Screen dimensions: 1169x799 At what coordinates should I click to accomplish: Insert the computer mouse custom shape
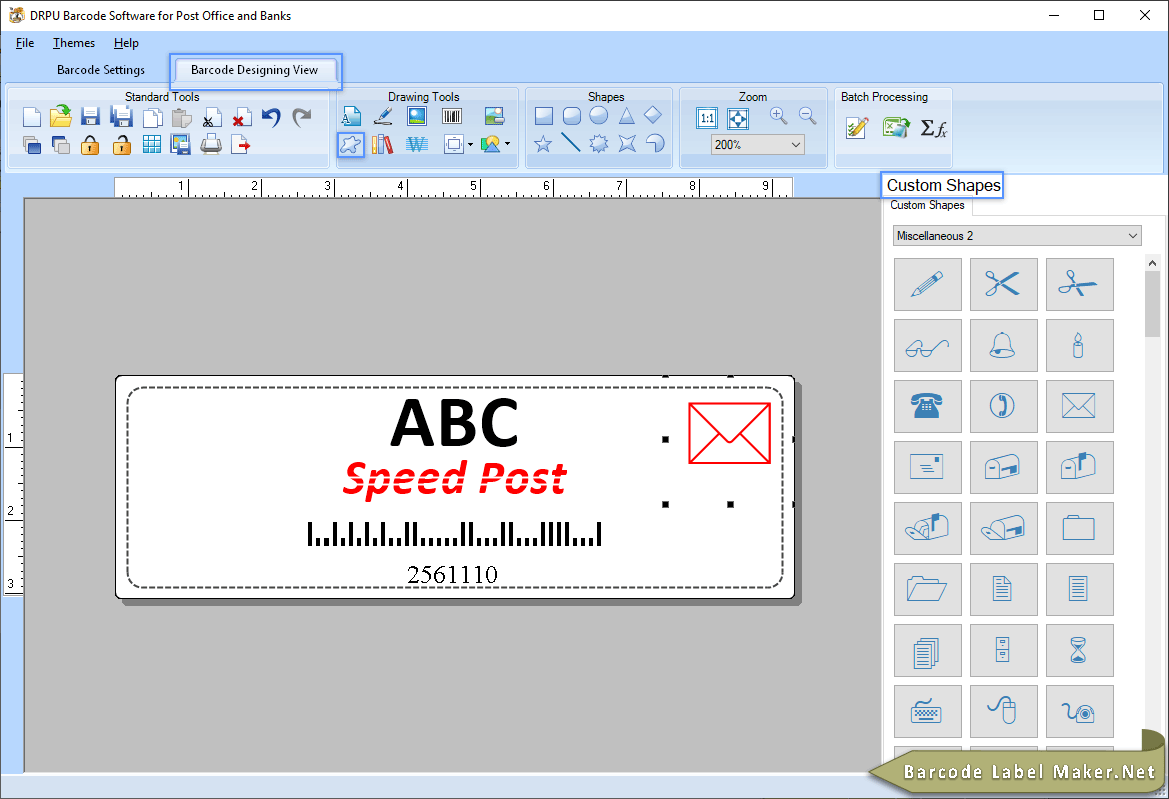[1003, 712]
